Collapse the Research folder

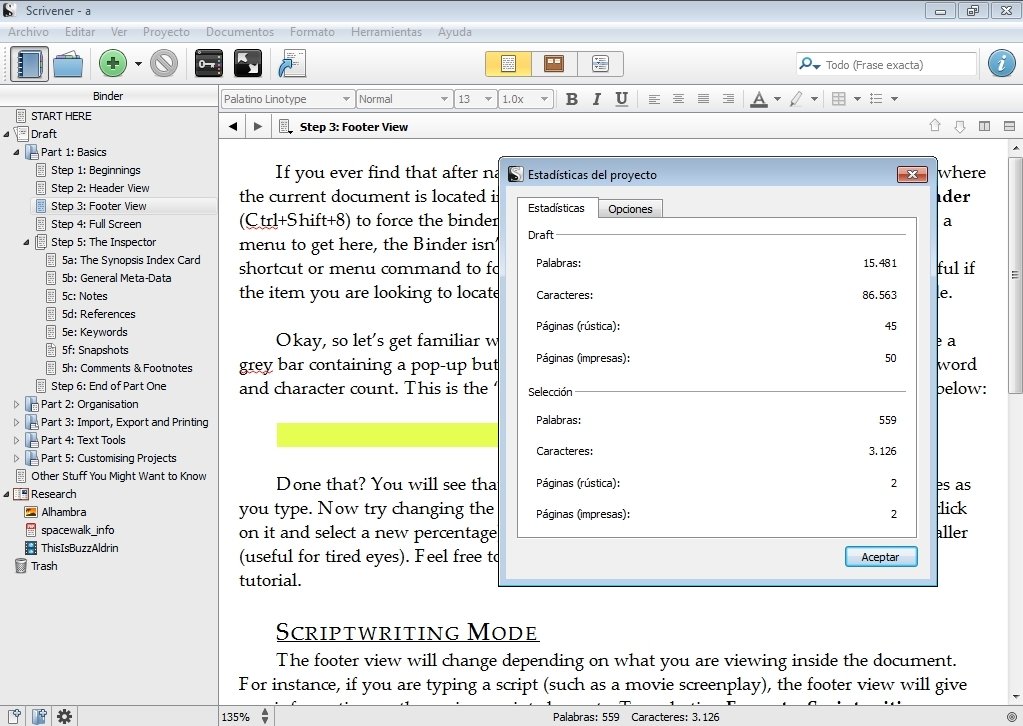pos(7,494)
